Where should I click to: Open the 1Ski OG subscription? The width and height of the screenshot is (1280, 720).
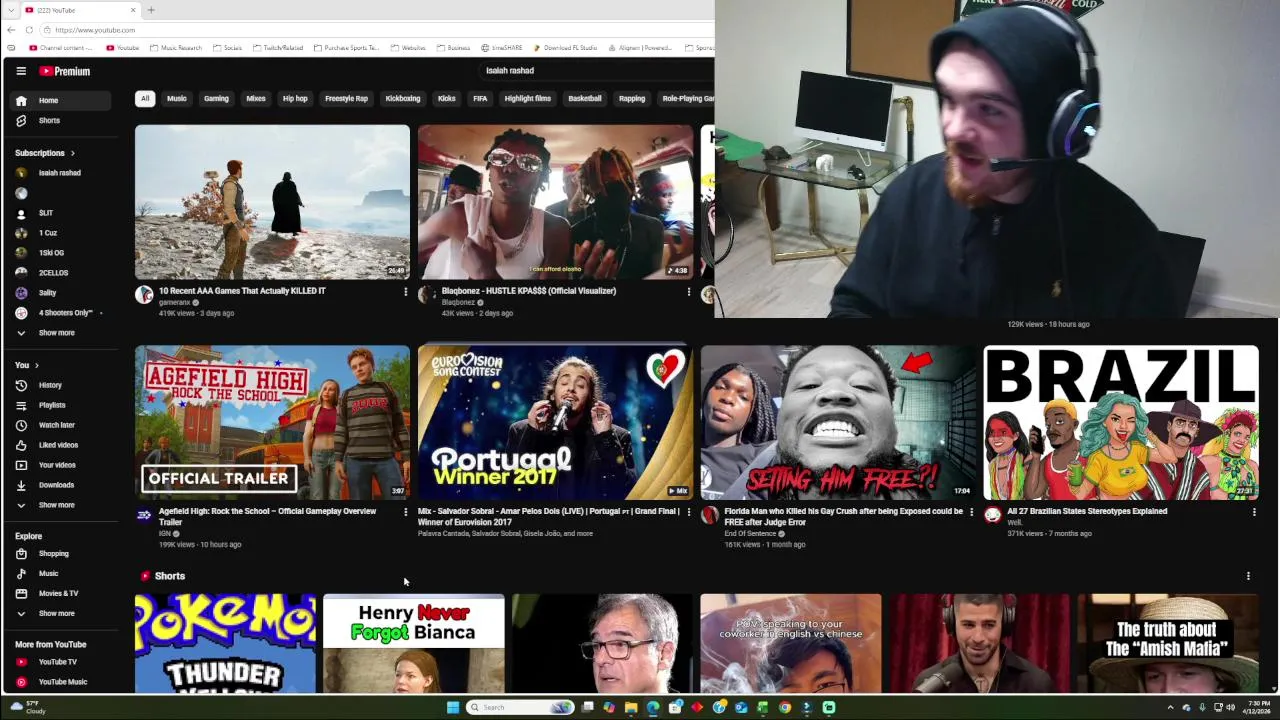point(61,253)
